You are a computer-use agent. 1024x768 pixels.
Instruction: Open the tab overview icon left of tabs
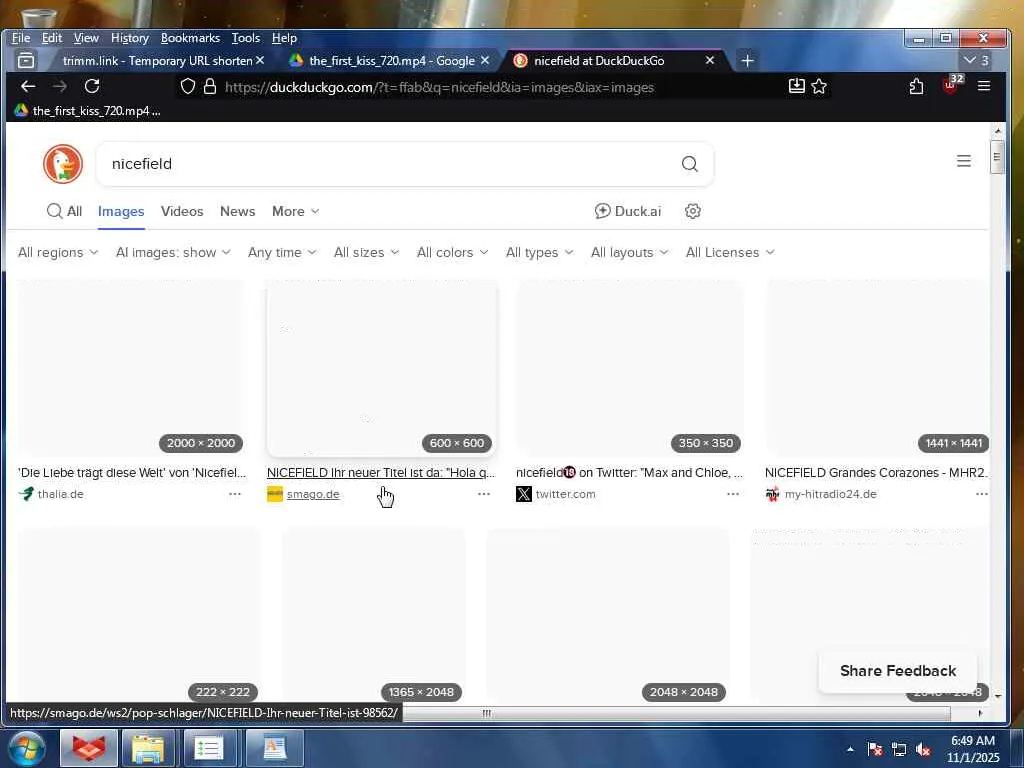click(26, 61)
